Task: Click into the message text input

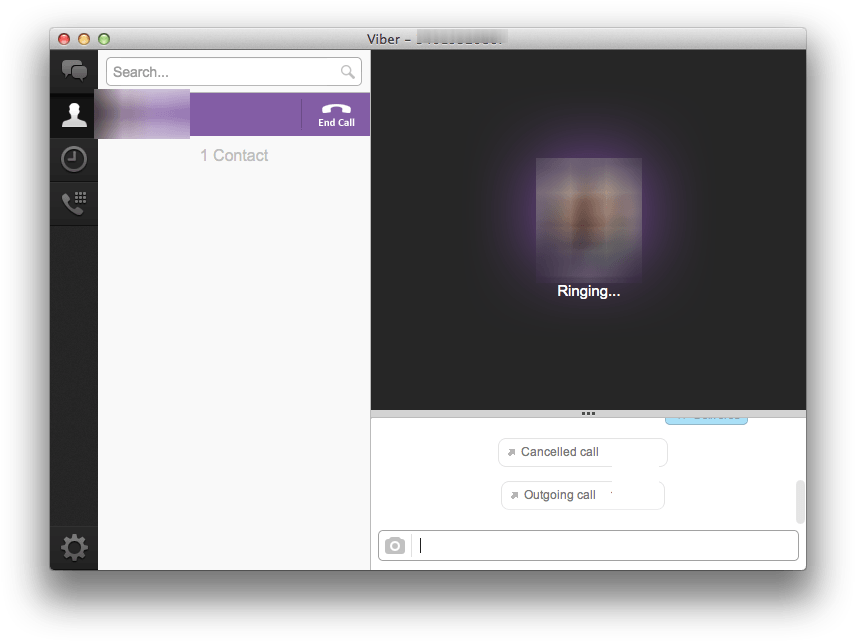Action: (x=605, y=545)
